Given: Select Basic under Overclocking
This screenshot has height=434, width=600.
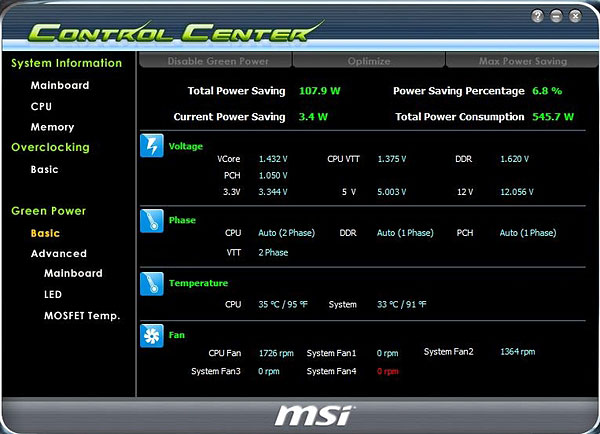Looking at the screenshot, I should coord(44,170).
